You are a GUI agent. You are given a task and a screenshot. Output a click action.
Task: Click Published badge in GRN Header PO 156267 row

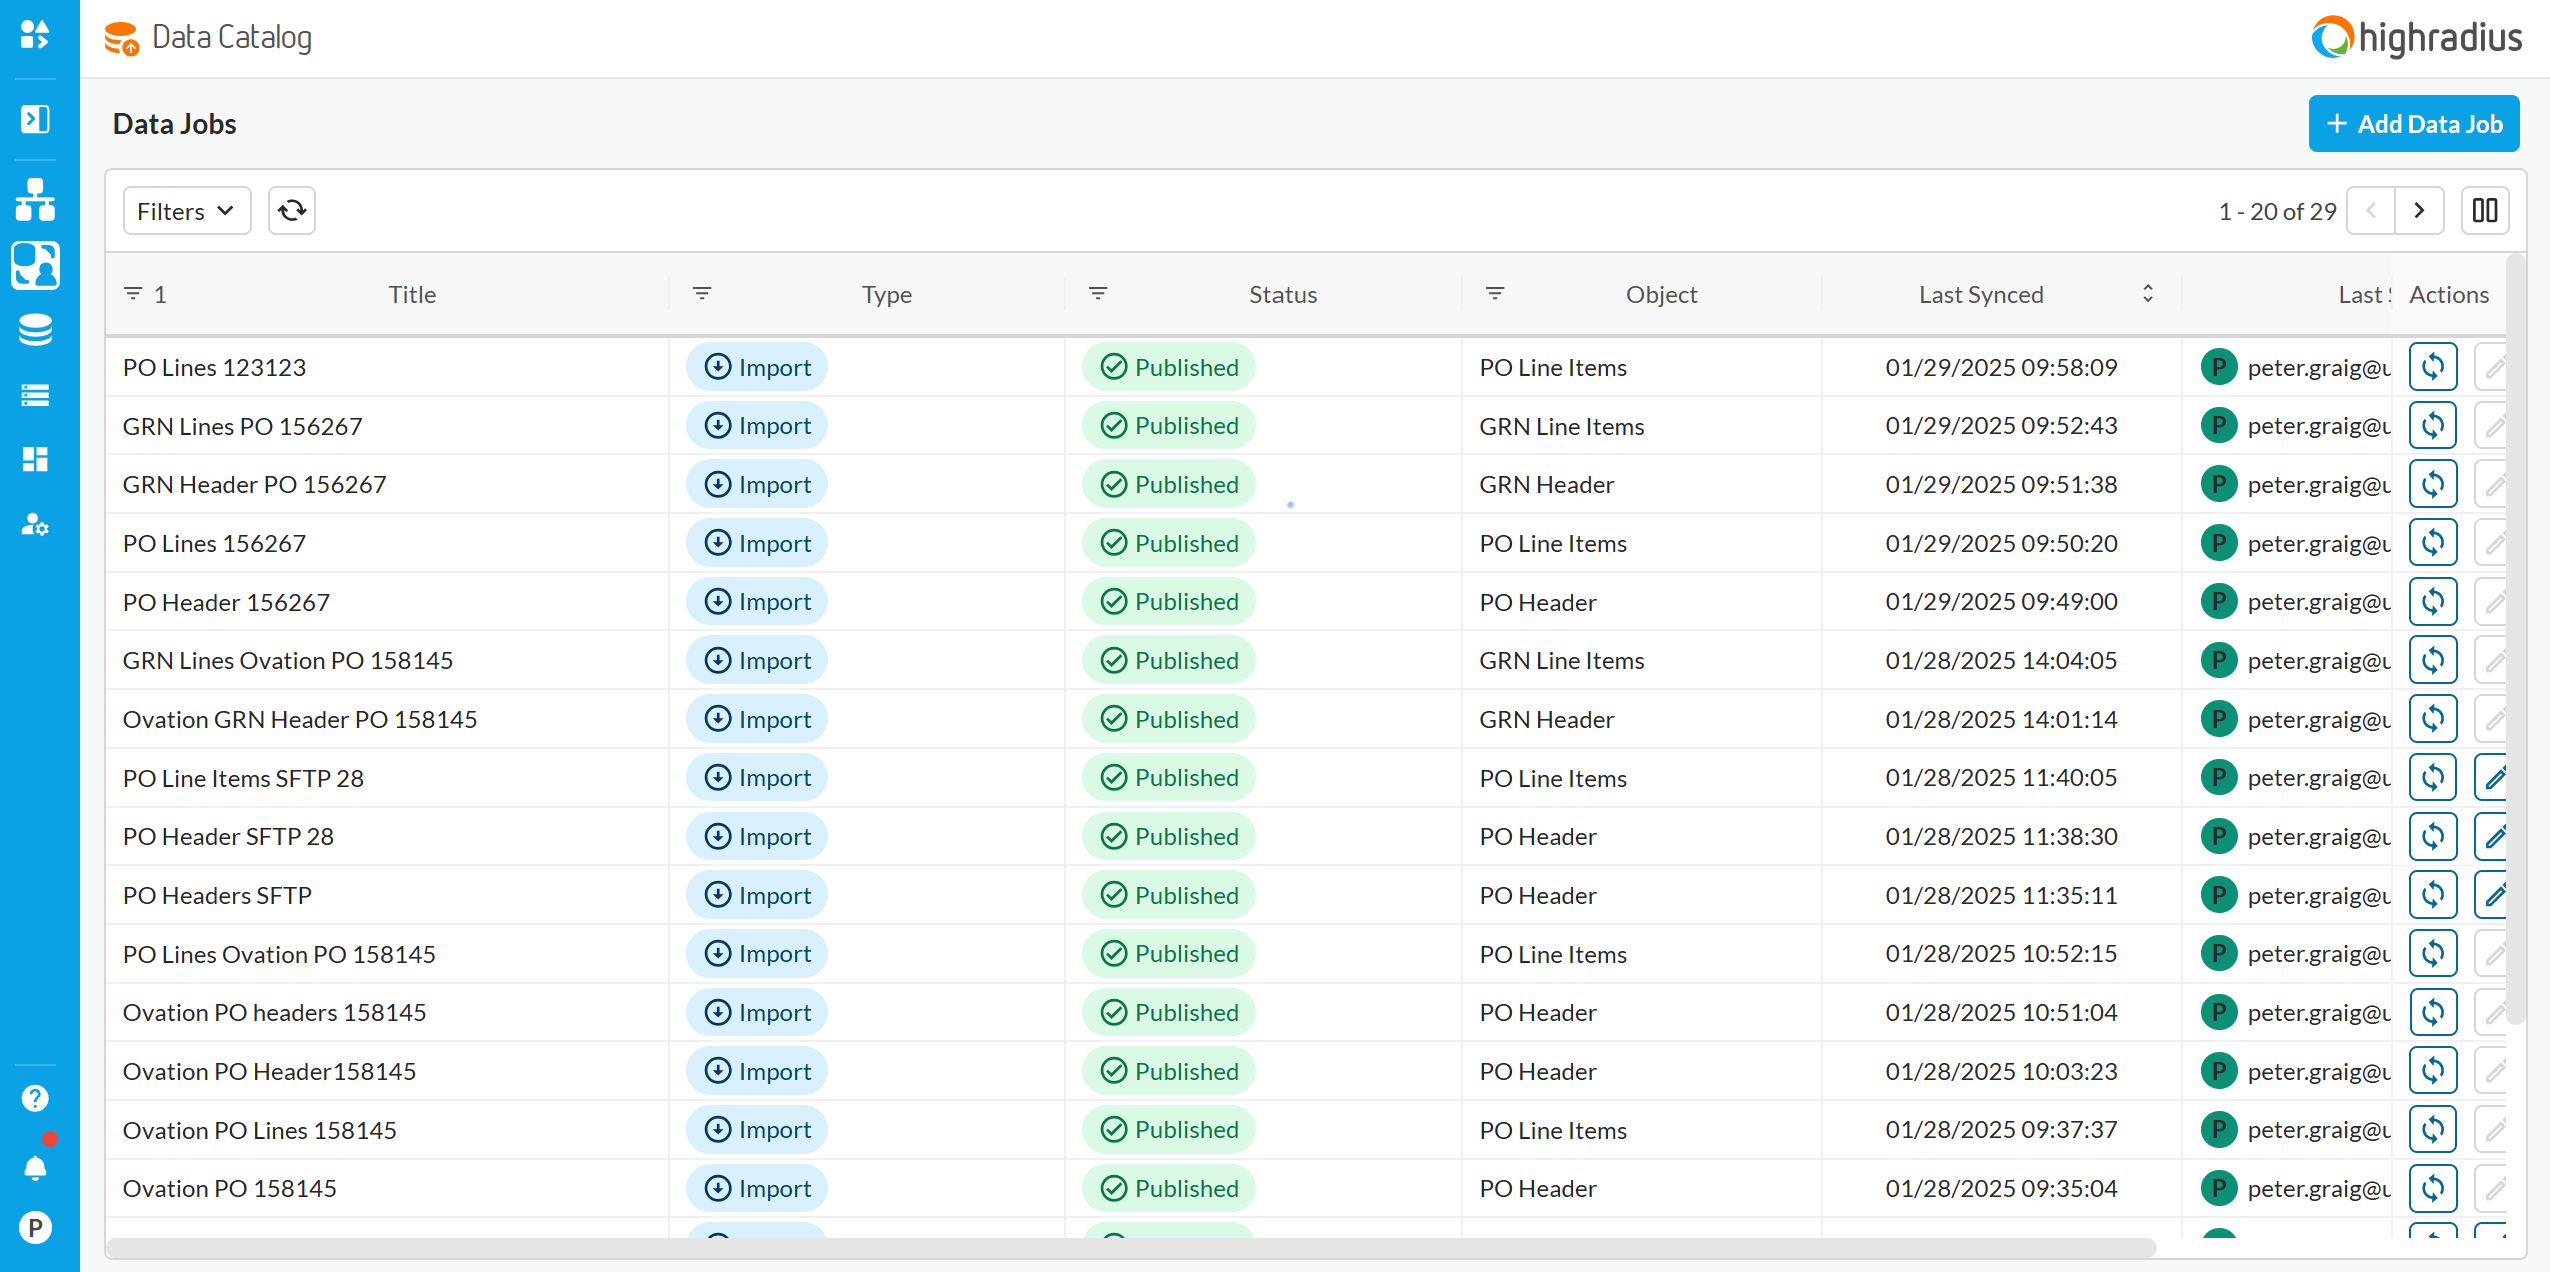coord(1169,484)
